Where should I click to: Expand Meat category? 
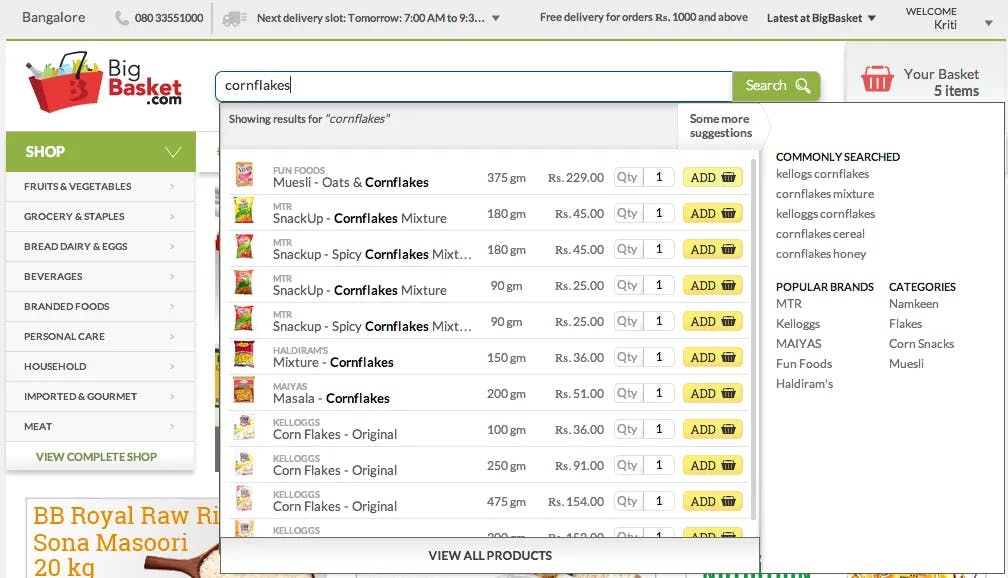pyautogui.click(x=100, y=426)
